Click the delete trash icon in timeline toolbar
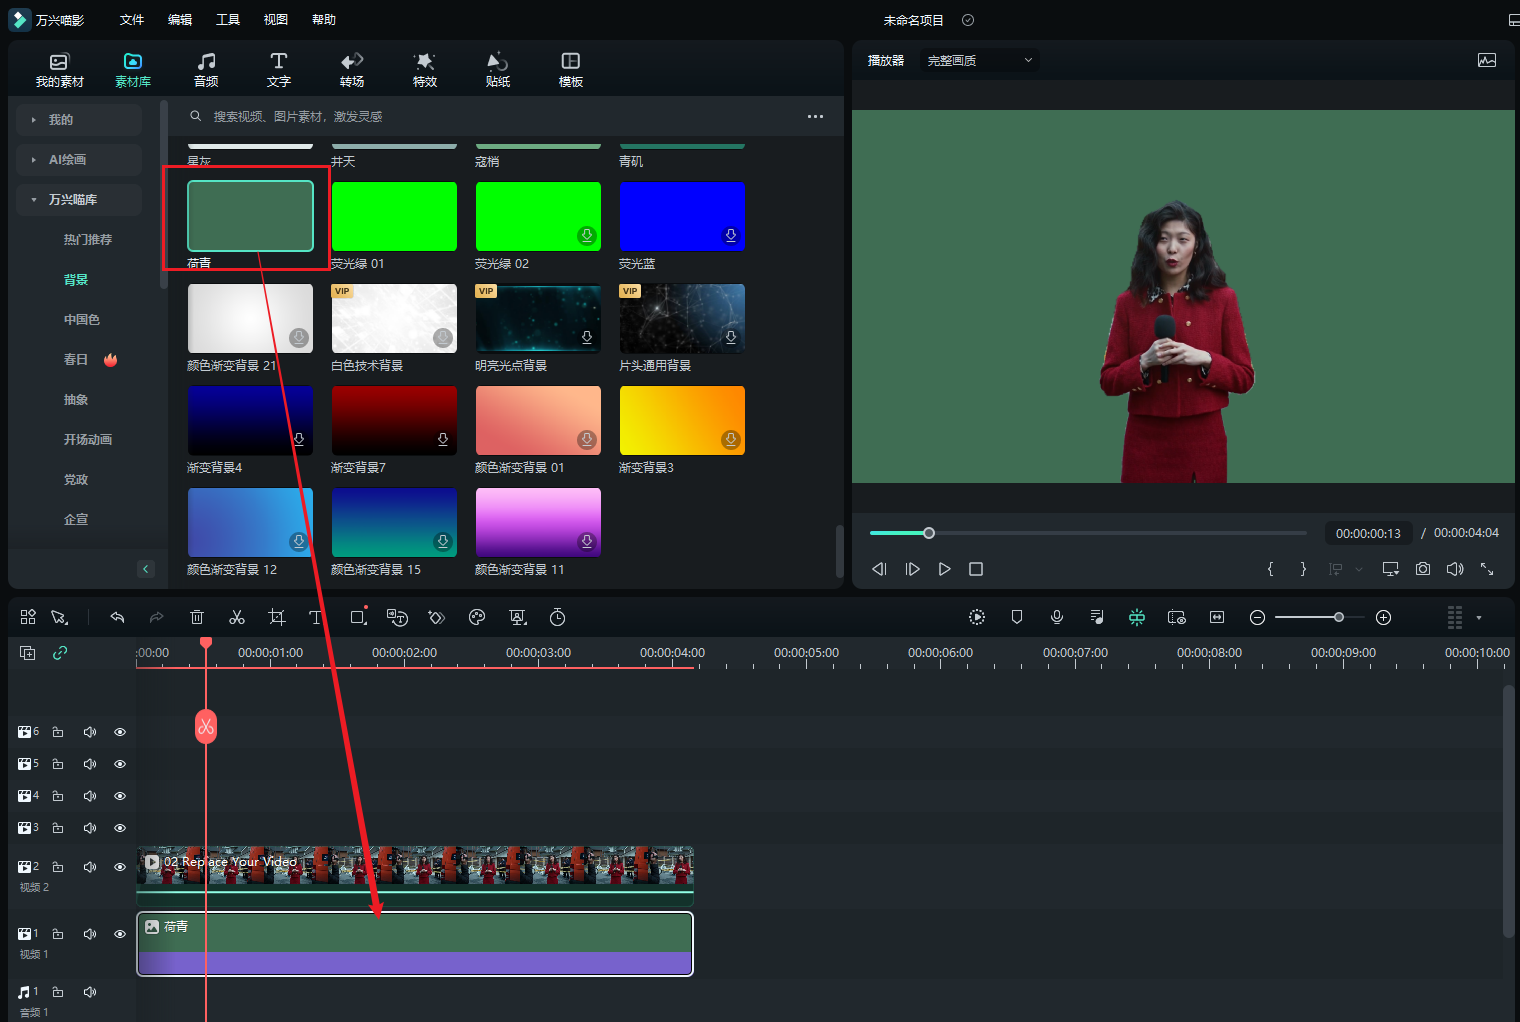The height and width of the screenshot is (1022, 1520). tap(197, 618)
